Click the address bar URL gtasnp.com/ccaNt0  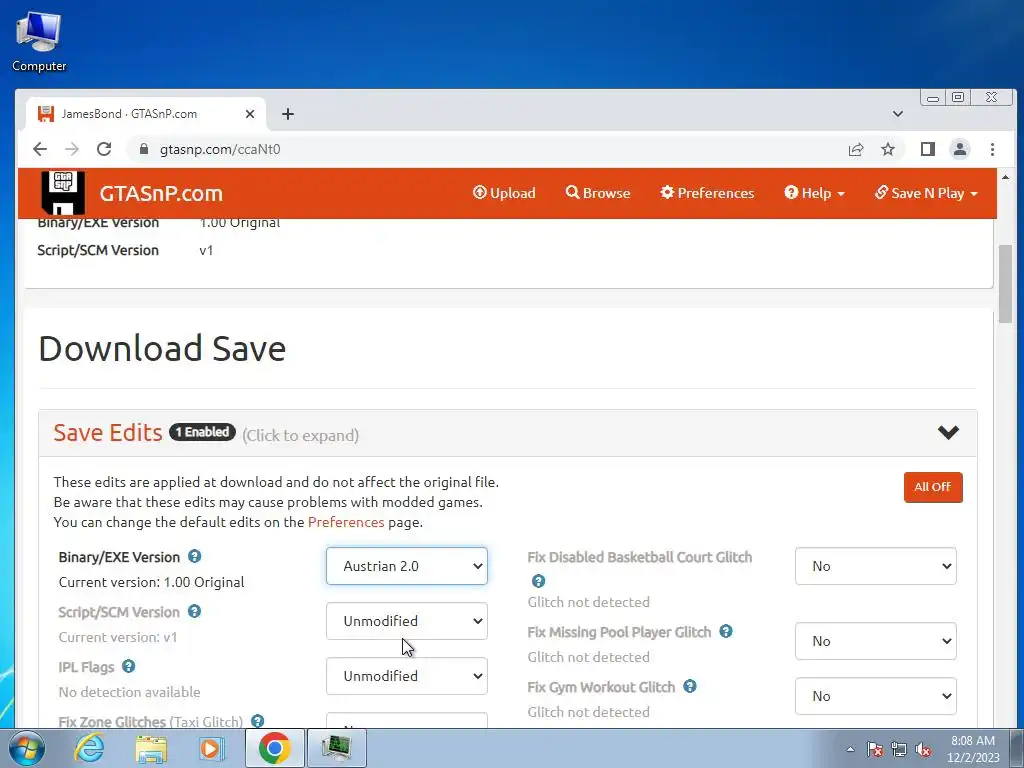[220, 150]
